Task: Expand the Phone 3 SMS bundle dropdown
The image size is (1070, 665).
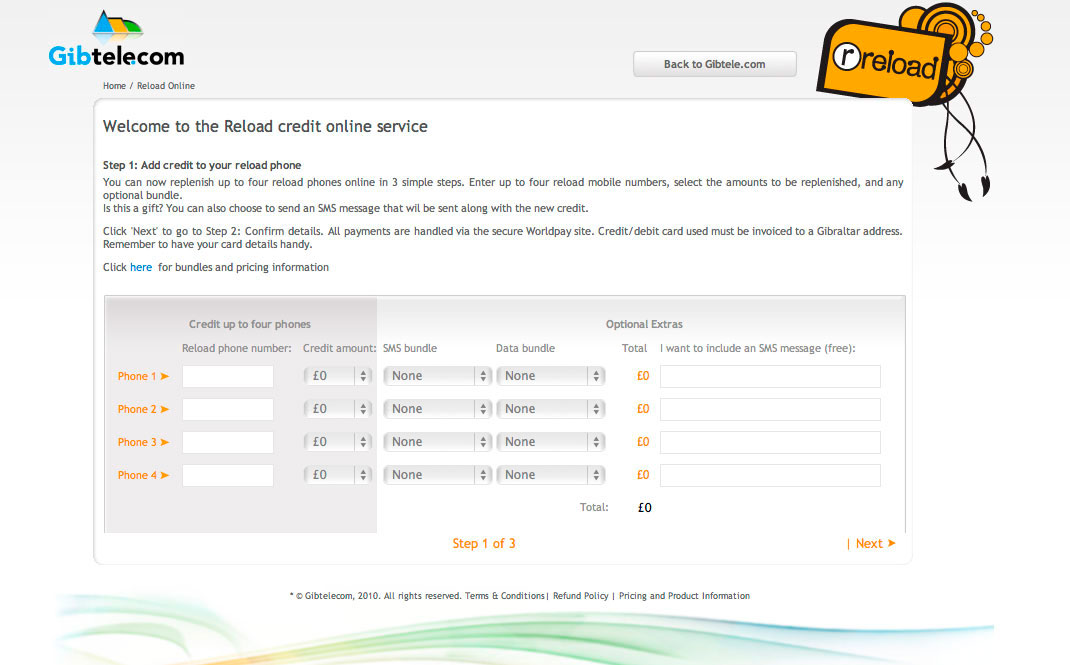Action: tap(437, 442)
